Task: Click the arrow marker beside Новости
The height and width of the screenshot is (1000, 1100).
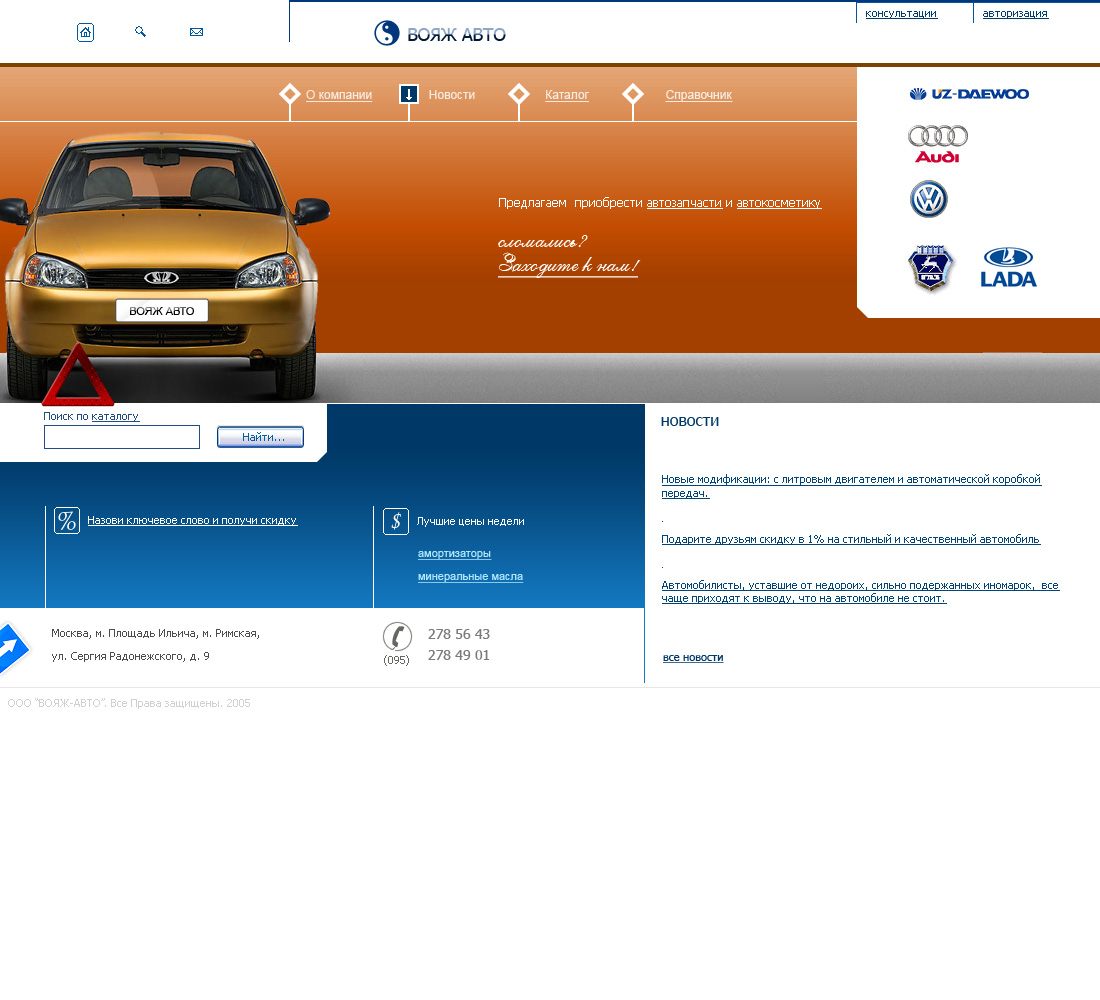Action: point(409,94)
